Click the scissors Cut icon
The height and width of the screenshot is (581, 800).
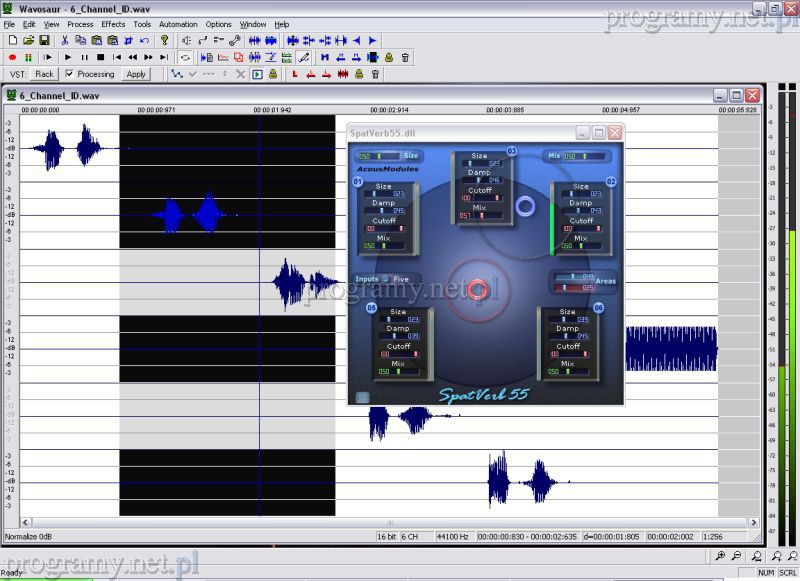(x=65, y=40)
